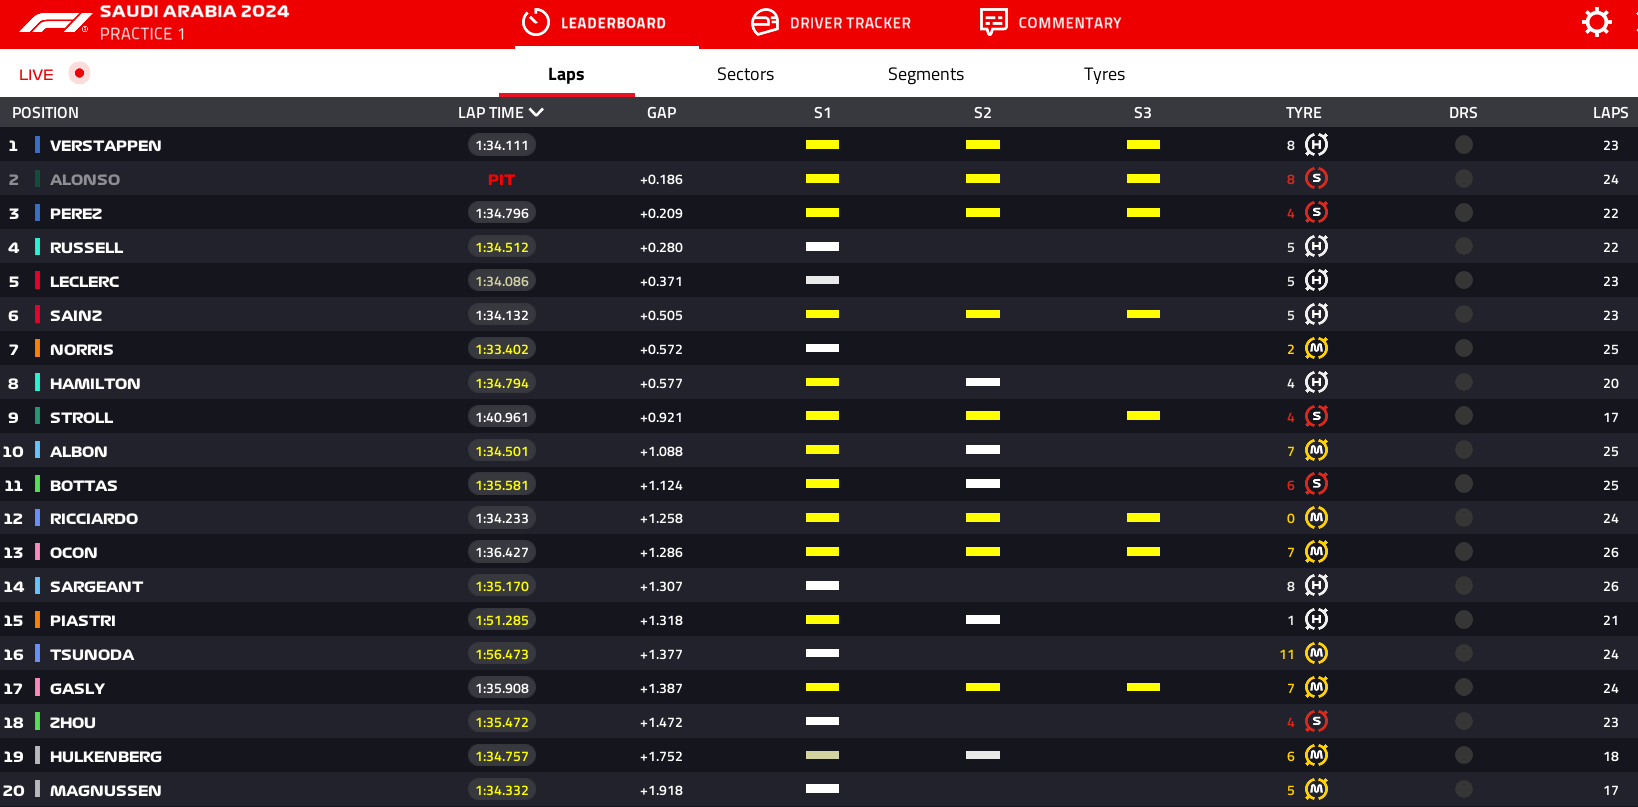The width and height of the screenshot is (1638, 807).
Task: Click Sargeant's hard tyre icon
Action: click(x=1316, y=586)
